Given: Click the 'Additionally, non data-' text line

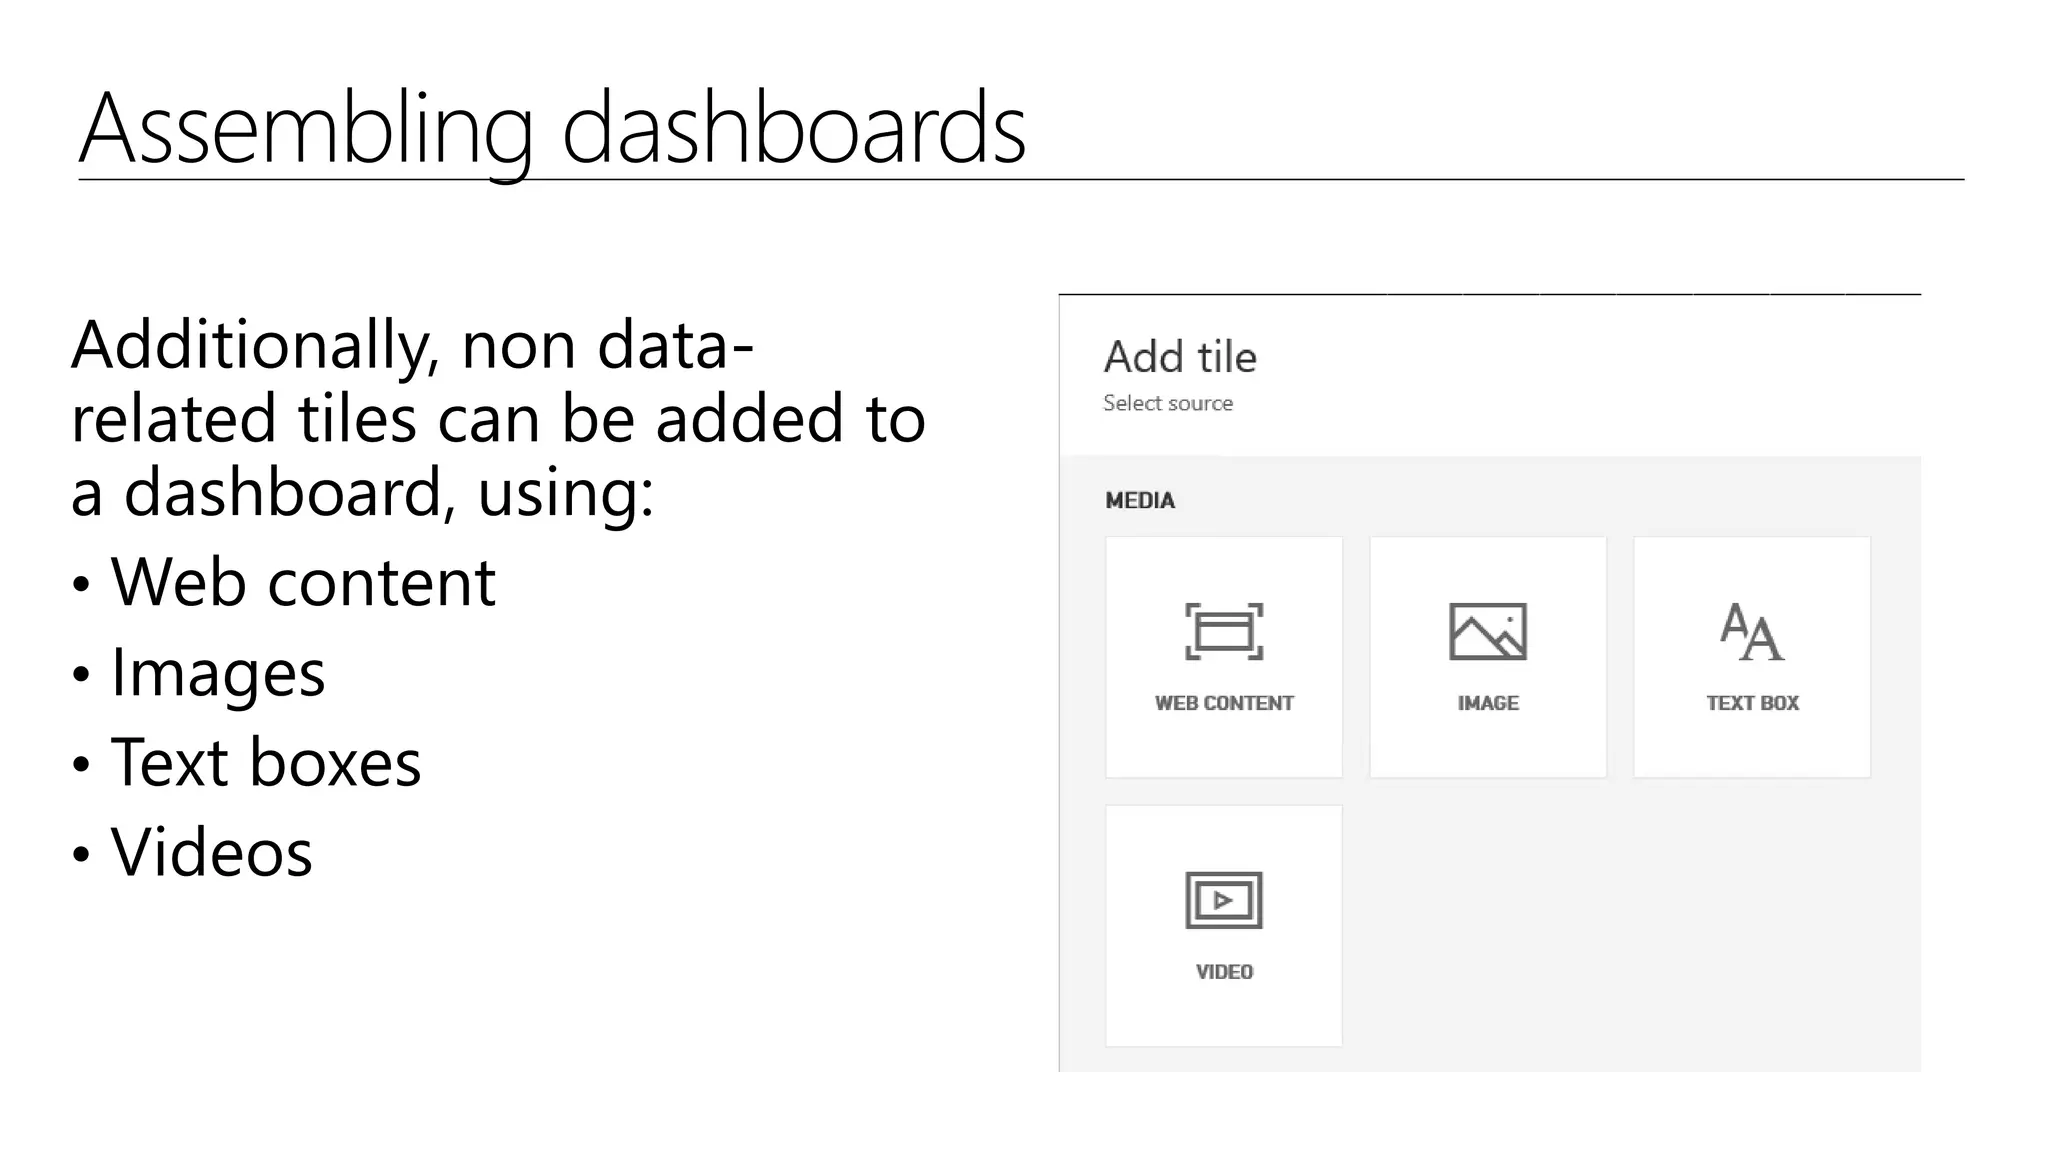Looking at the screenshot, I should (x=412, y=344).
